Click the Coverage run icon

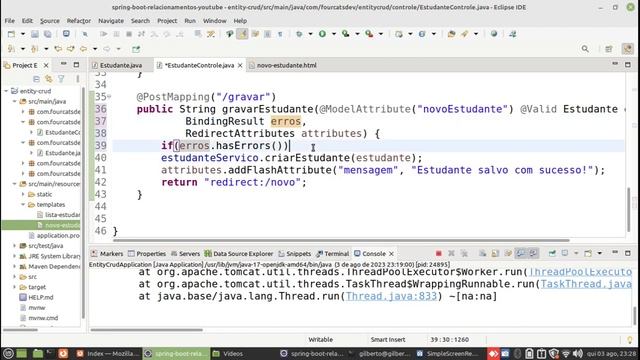(x=346, y=34)
